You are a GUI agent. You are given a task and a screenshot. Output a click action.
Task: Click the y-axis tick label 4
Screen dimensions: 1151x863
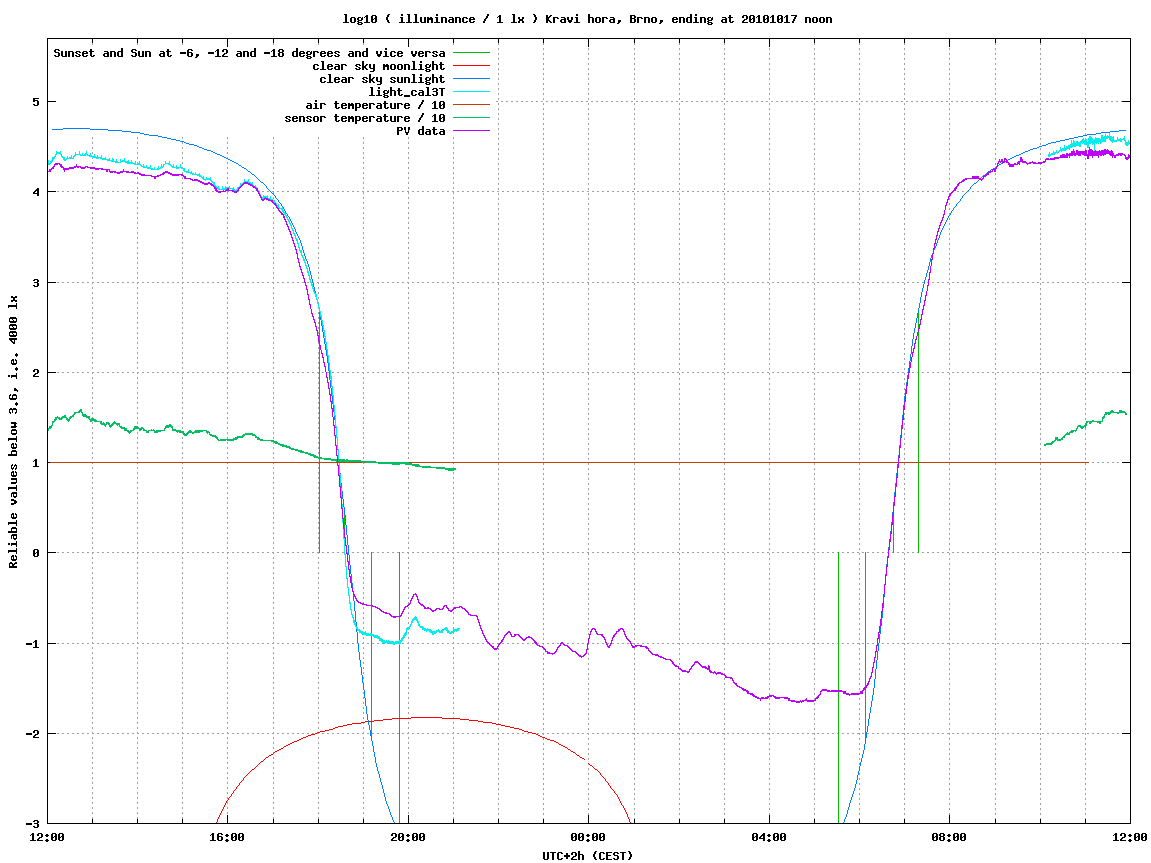click(x=36, y=192)
